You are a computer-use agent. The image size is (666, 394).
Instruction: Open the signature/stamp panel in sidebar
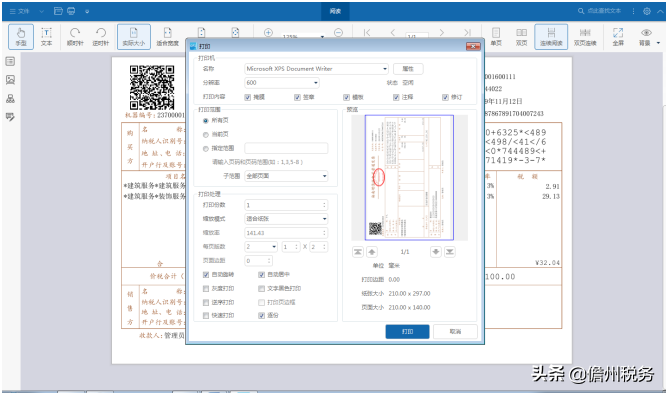point(10,98)
